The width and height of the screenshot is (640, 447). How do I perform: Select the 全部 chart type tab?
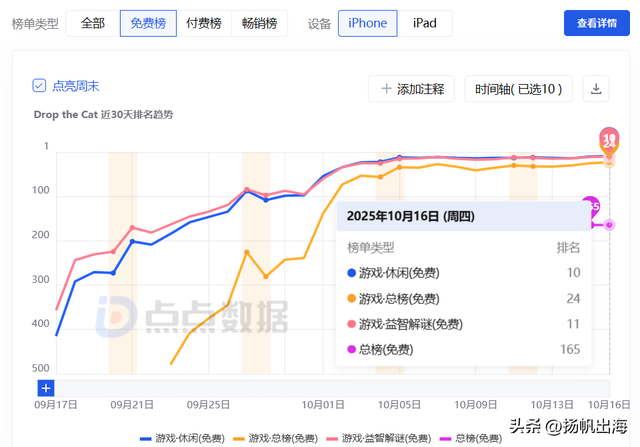[92, 23]
